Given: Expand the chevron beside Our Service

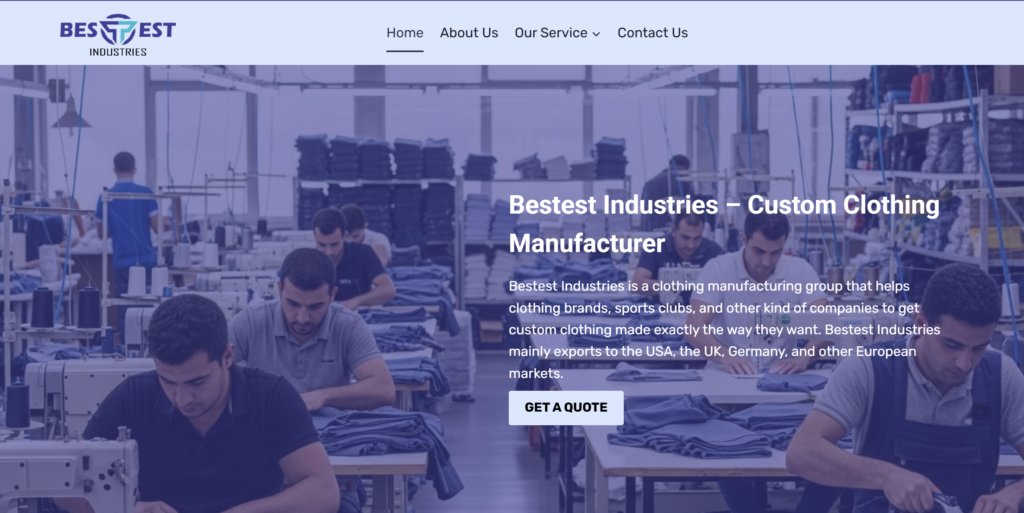Looking at the screenshot, I should pyautogui.click(x=596, y=34).
